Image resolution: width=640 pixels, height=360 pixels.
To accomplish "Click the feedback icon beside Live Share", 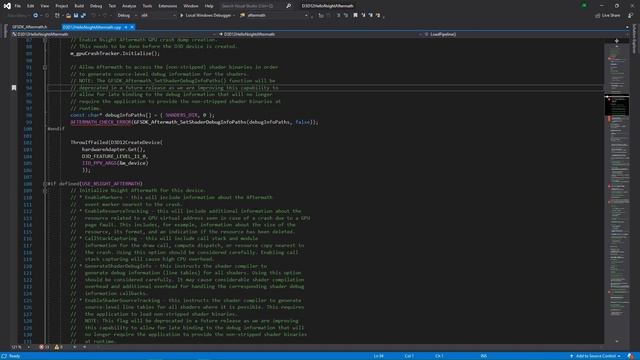I will (631, 16).
